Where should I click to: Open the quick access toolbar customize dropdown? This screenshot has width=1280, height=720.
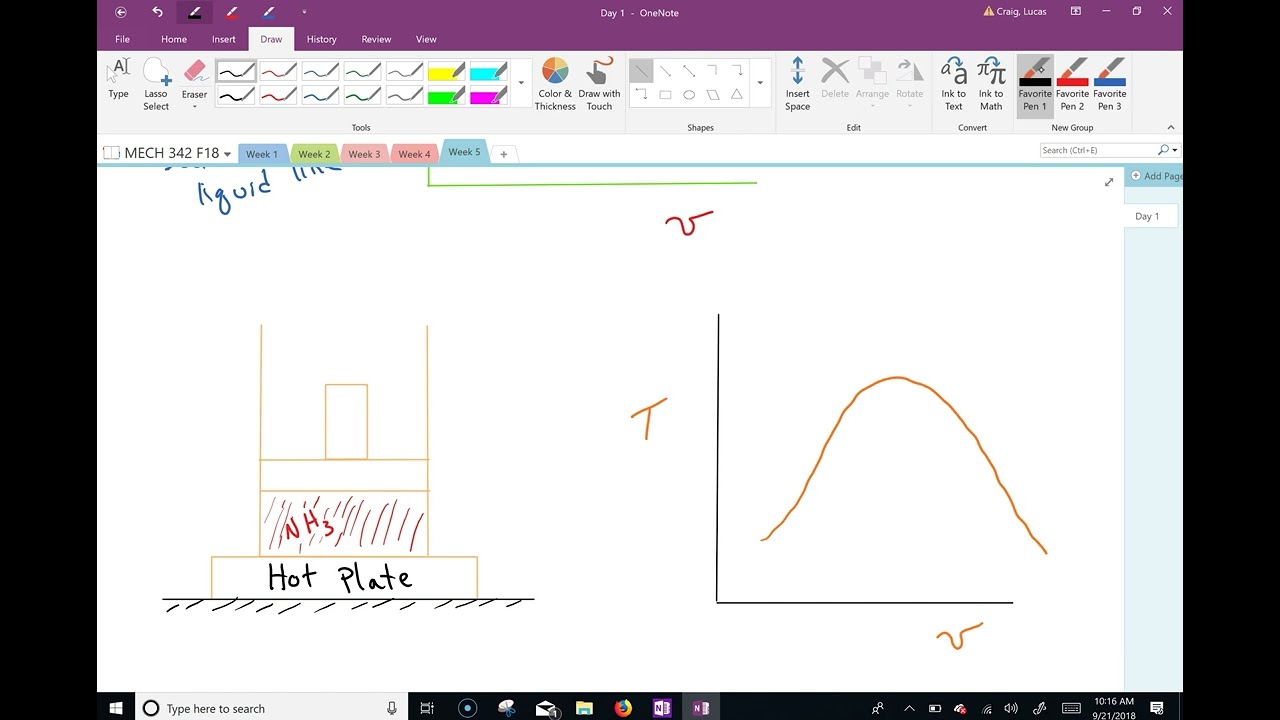coord(304,12)
